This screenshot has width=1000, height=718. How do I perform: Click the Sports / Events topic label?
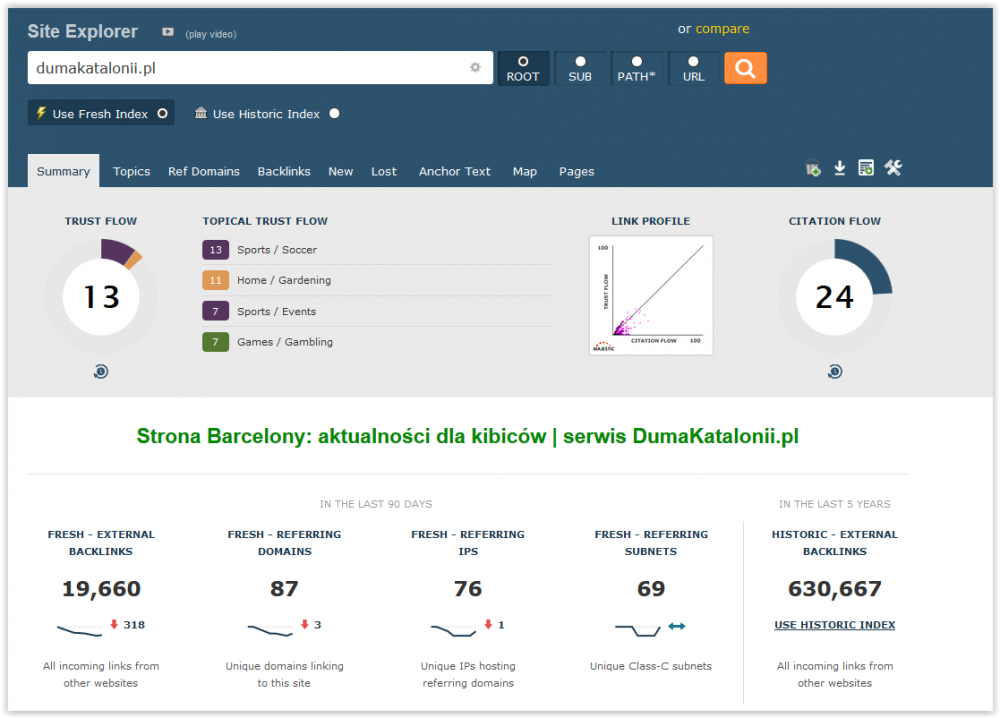click(276, 312)
